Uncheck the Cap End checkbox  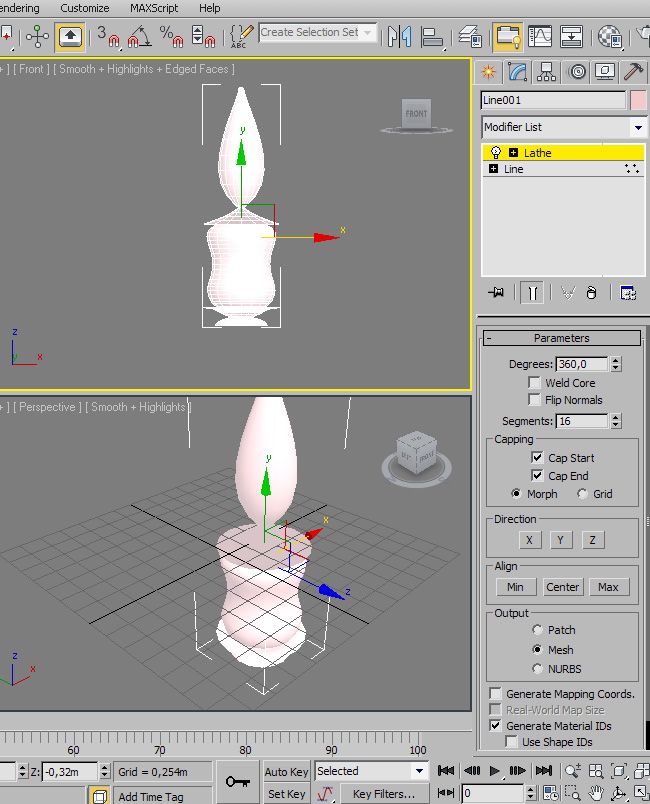tap(537, 476)
